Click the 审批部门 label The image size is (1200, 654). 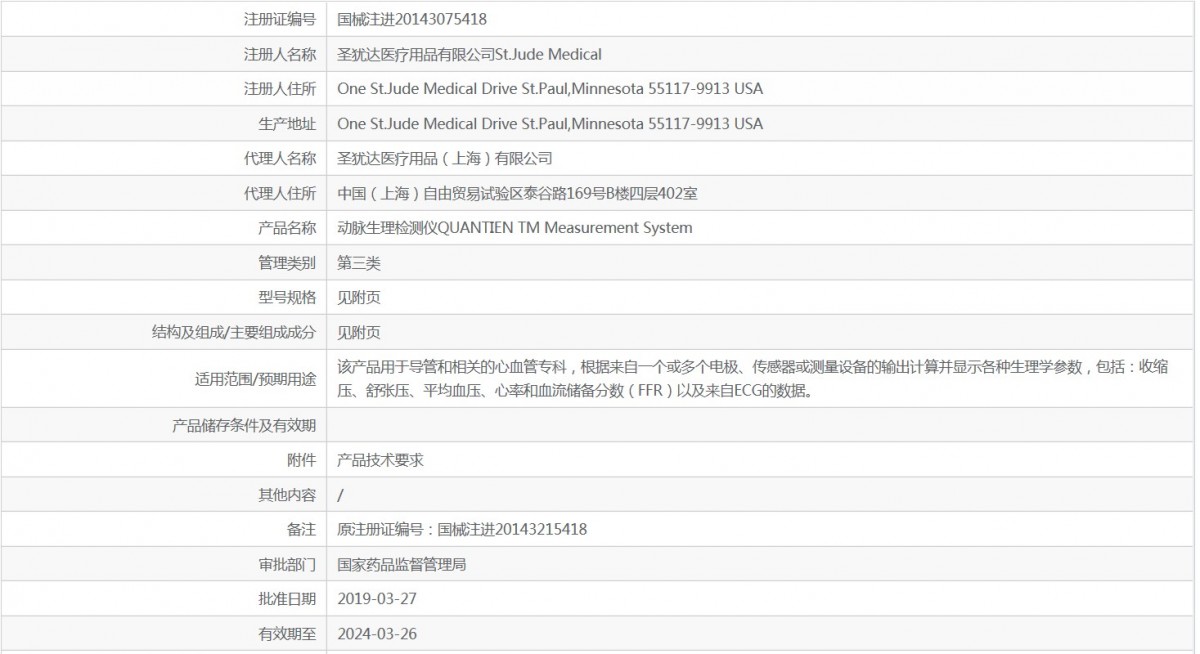(x=287, y=565)
